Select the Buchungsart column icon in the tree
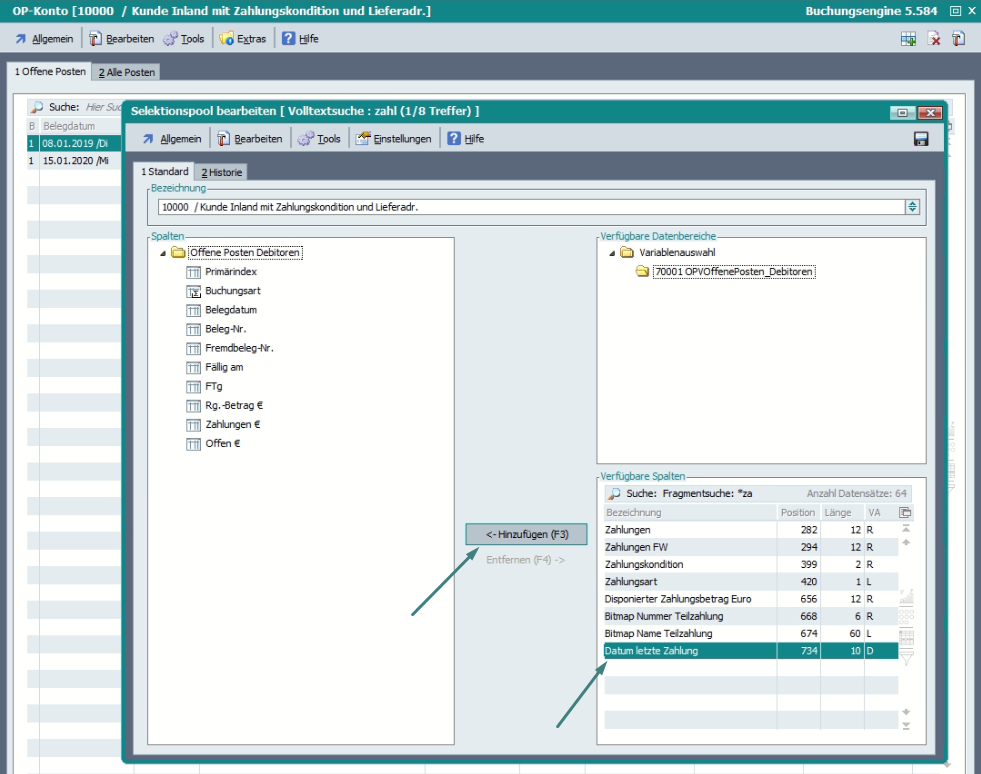Image resolution: width=981 pixels, height=774 pixels. 194,291
